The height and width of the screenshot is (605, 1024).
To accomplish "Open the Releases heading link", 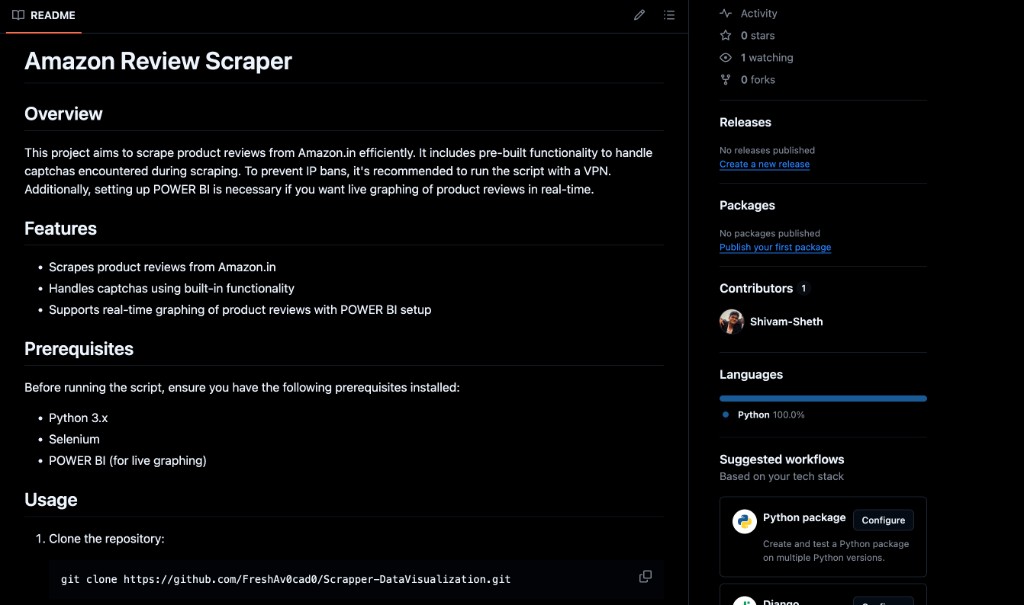I will tap(745, 122).
